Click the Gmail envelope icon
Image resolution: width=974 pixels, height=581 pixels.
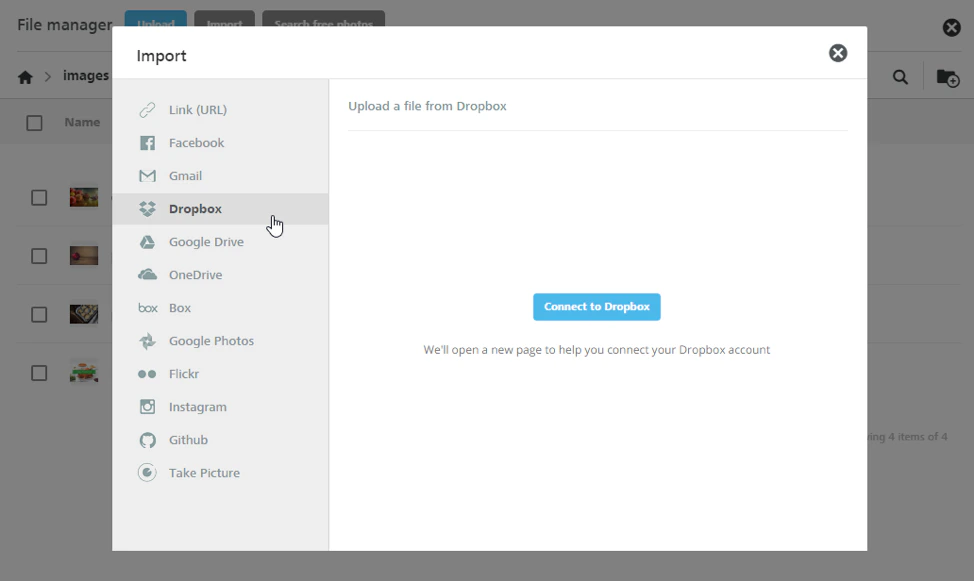[x=147, y=176]
